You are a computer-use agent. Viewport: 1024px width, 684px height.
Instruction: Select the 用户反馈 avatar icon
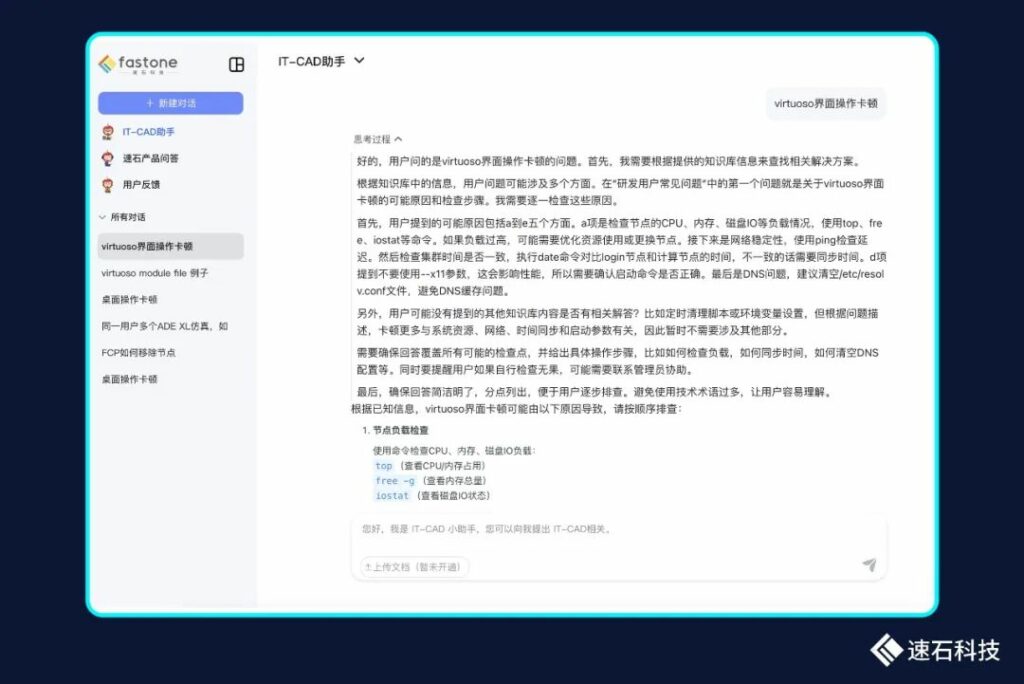pyautogui.click(x=108, y=185)
